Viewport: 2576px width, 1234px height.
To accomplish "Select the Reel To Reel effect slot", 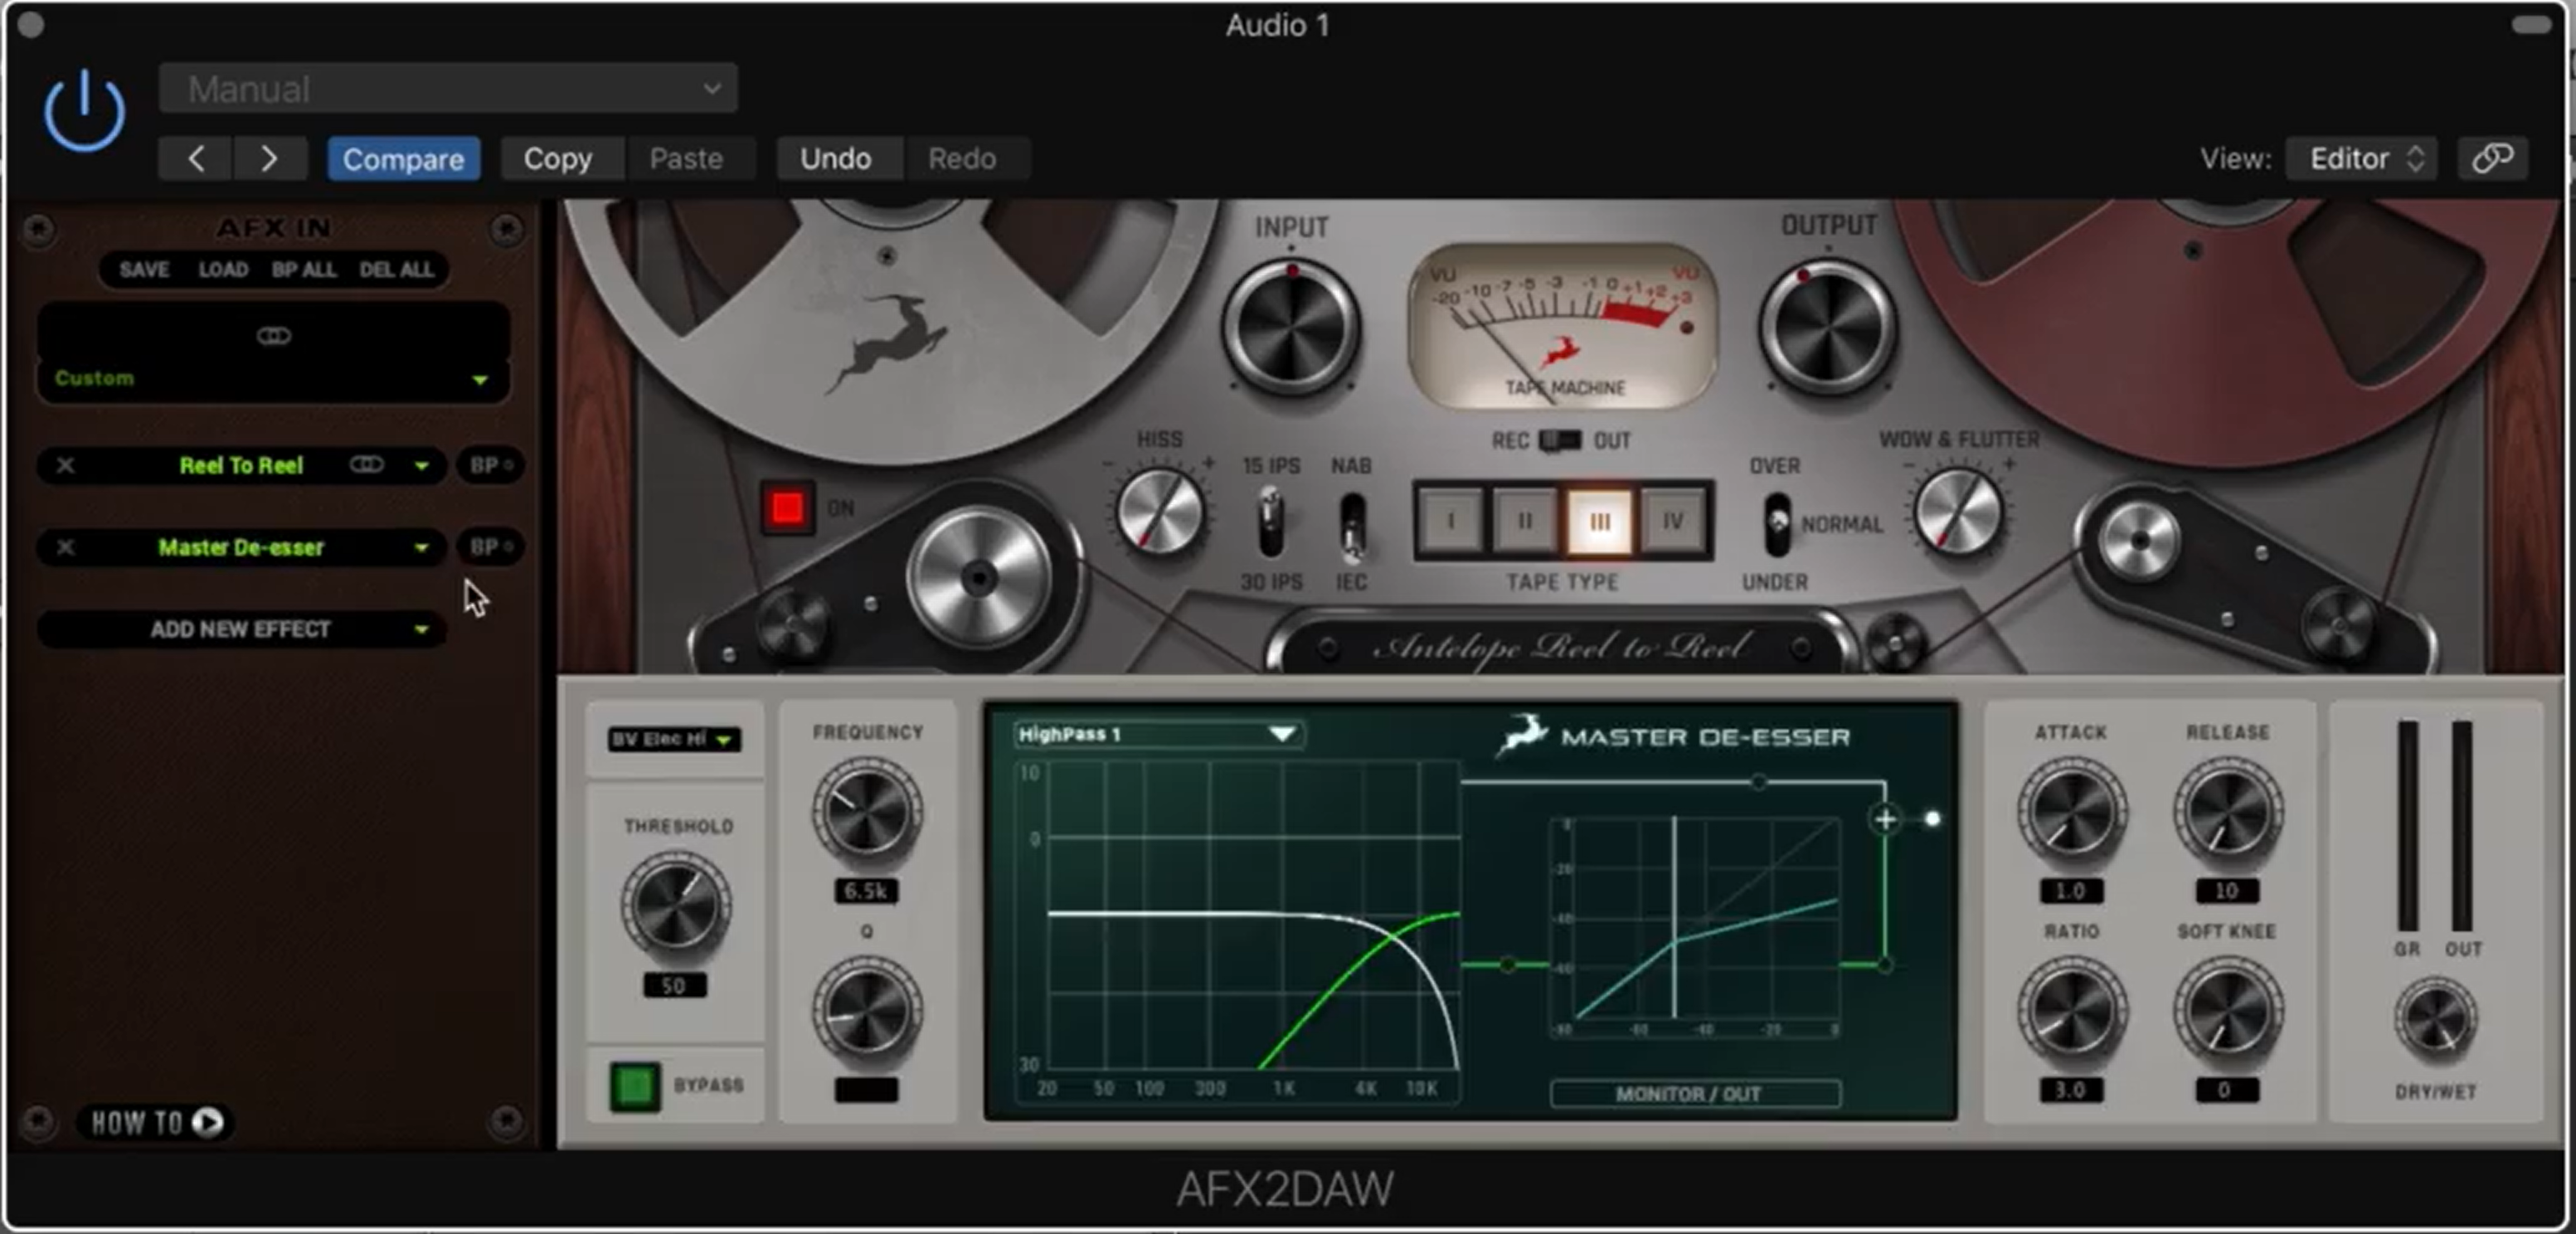I will [x=241, y=465].
